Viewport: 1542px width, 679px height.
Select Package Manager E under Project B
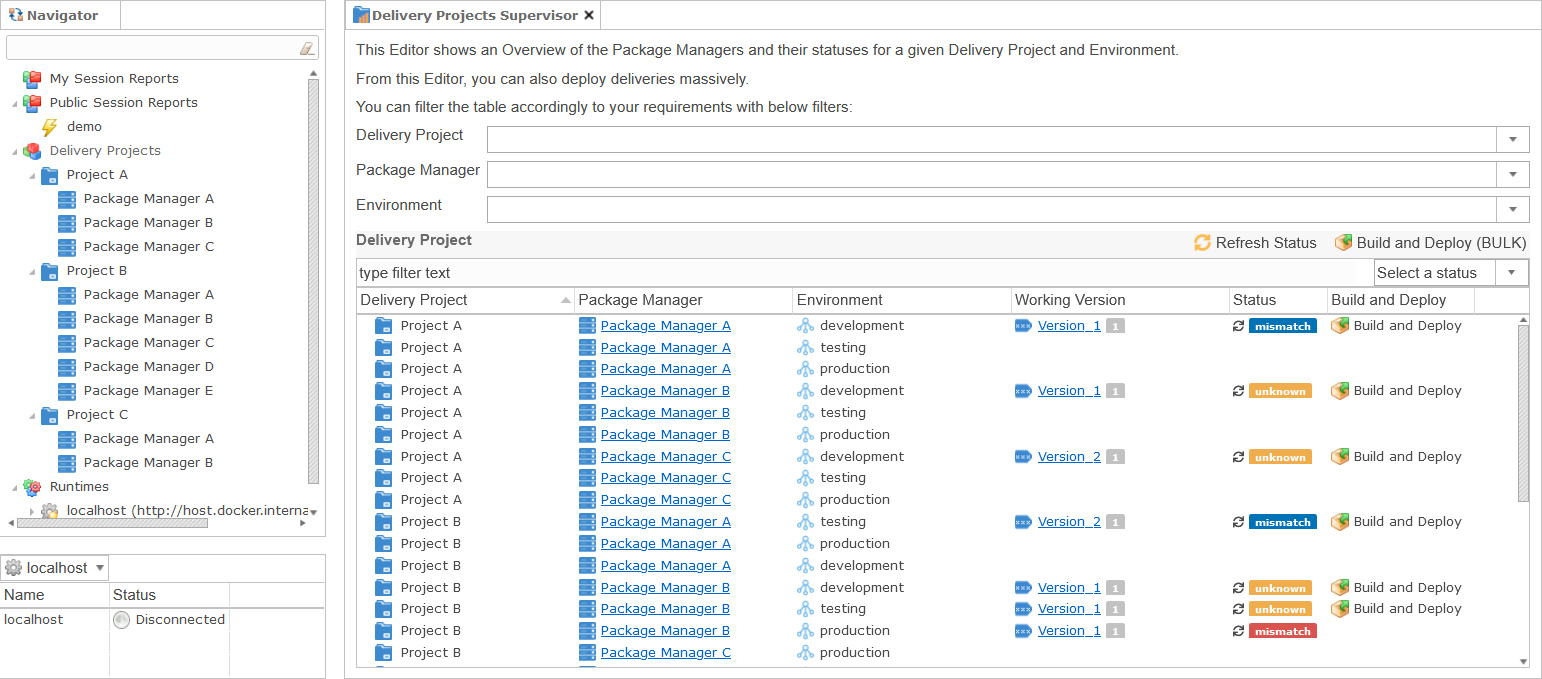point(148,391)
